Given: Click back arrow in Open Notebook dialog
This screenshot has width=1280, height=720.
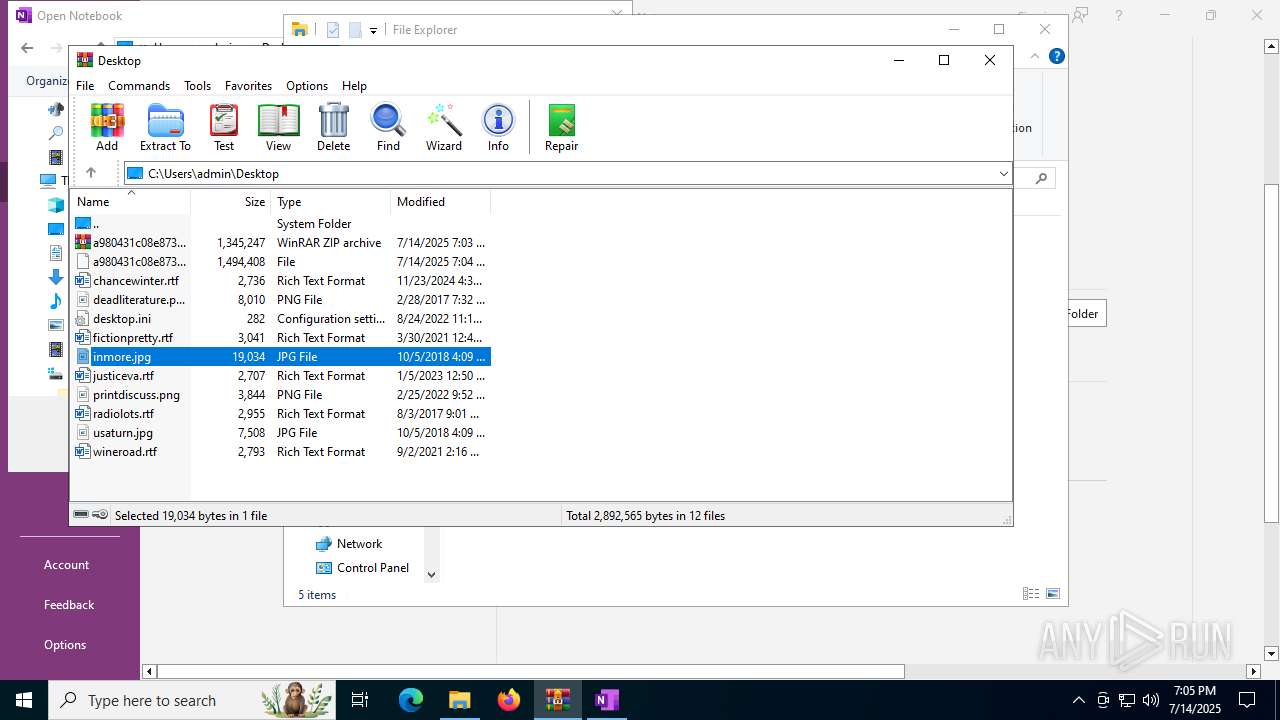Looking at the screenshot, I should click(27, 48).
